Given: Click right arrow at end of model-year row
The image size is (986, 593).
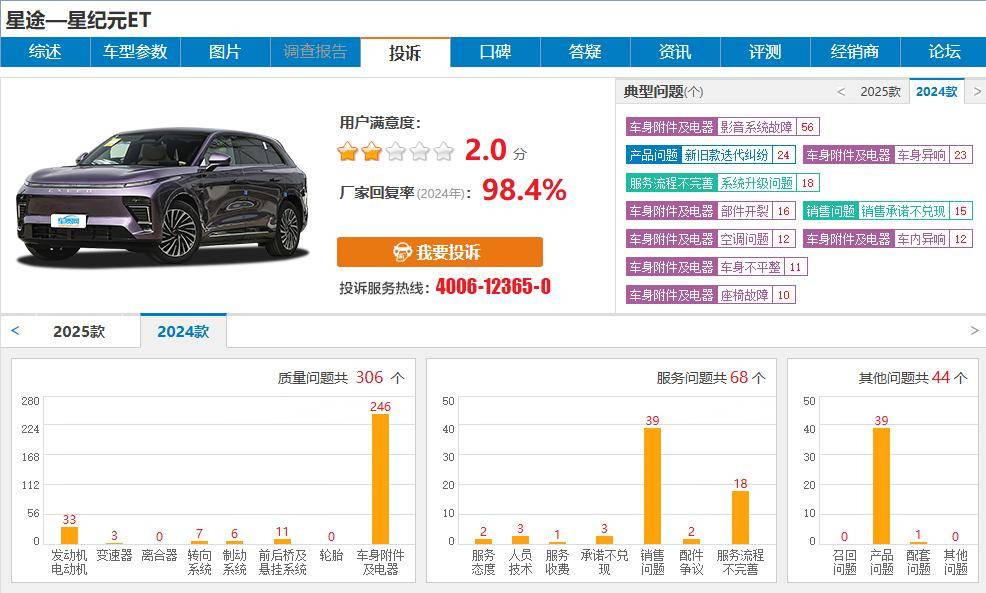Looking at the screenshot, I should [x=975, y=331].
